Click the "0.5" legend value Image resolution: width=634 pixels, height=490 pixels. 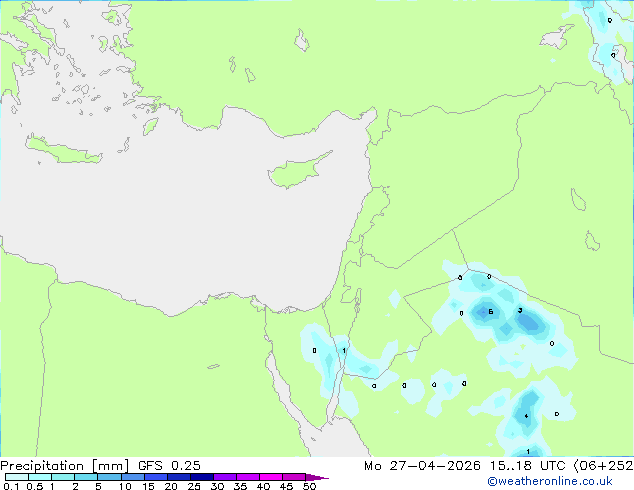tap(34, 486)
